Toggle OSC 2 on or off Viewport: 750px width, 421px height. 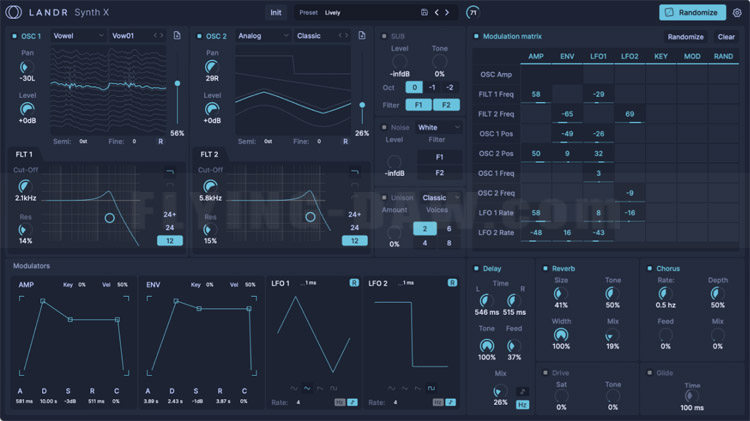pos(199,36)
